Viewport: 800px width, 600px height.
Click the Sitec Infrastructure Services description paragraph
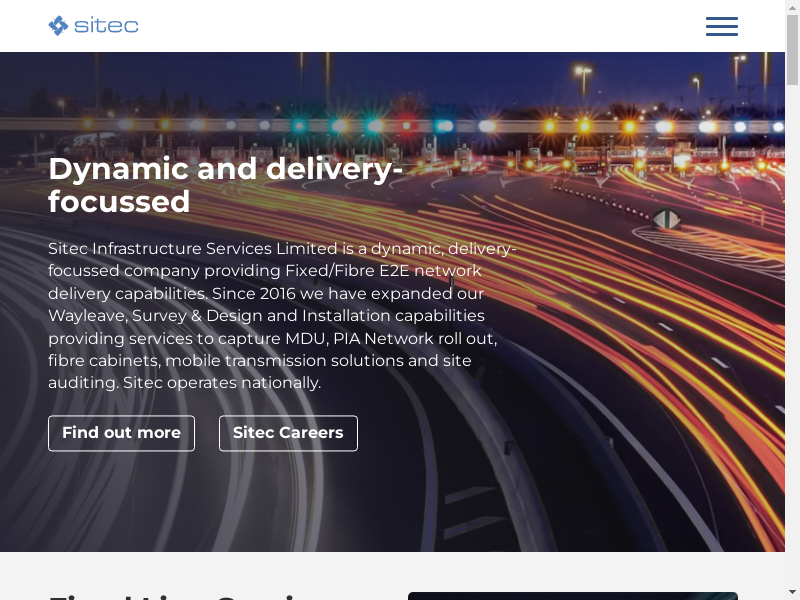pos(280,315)
